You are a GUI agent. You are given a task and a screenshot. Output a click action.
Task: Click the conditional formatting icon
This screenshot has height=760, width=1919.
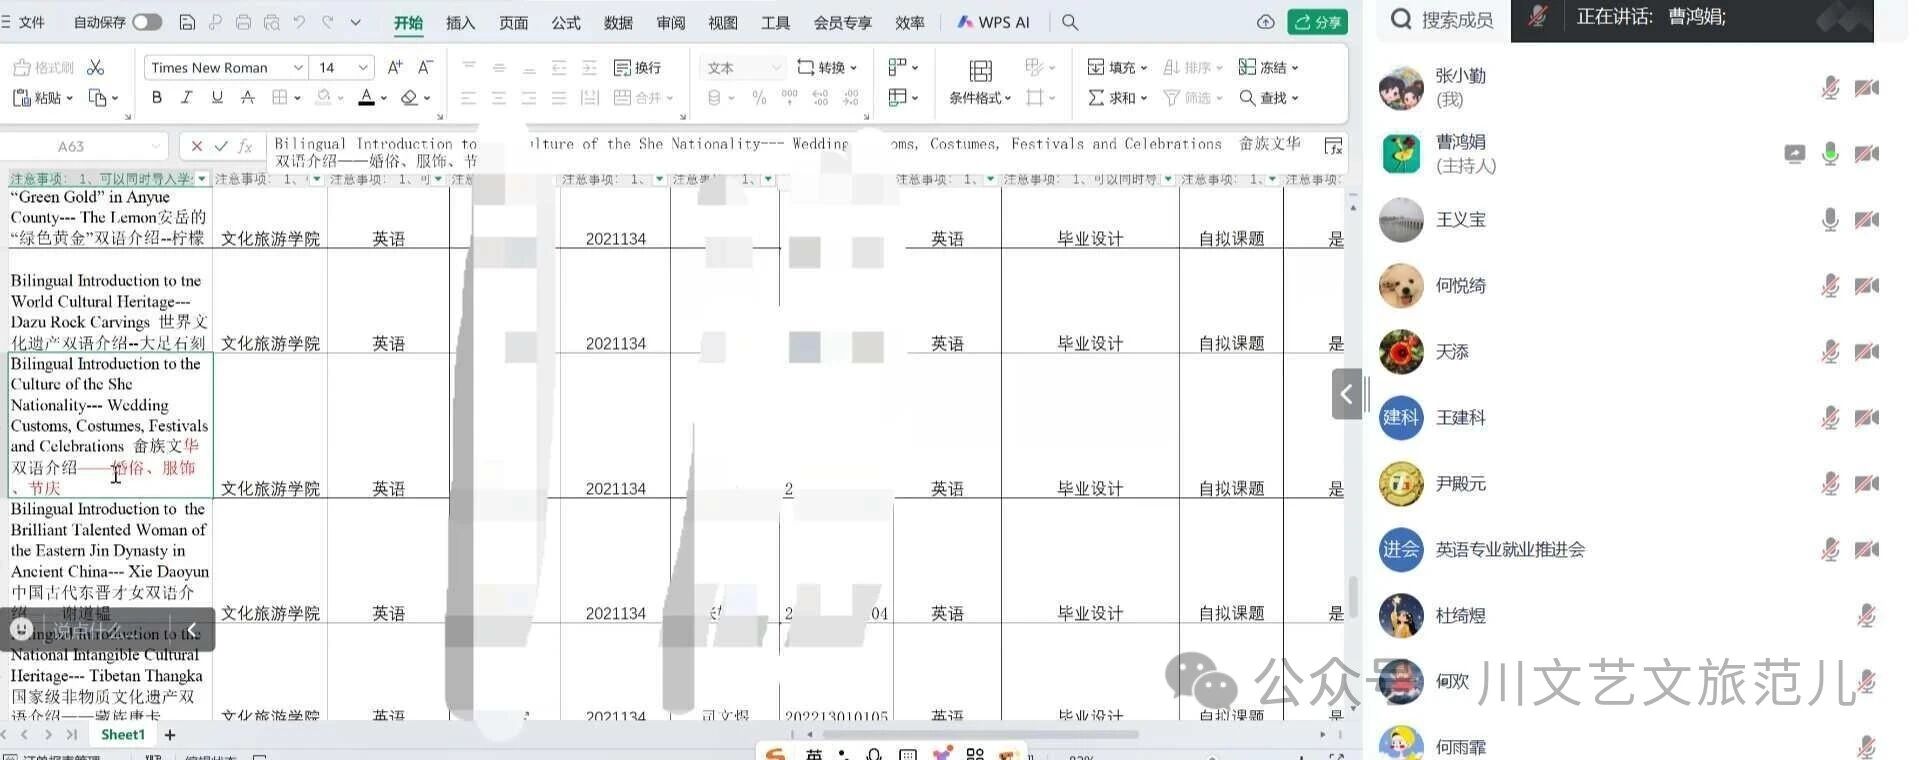click(980, 82)
